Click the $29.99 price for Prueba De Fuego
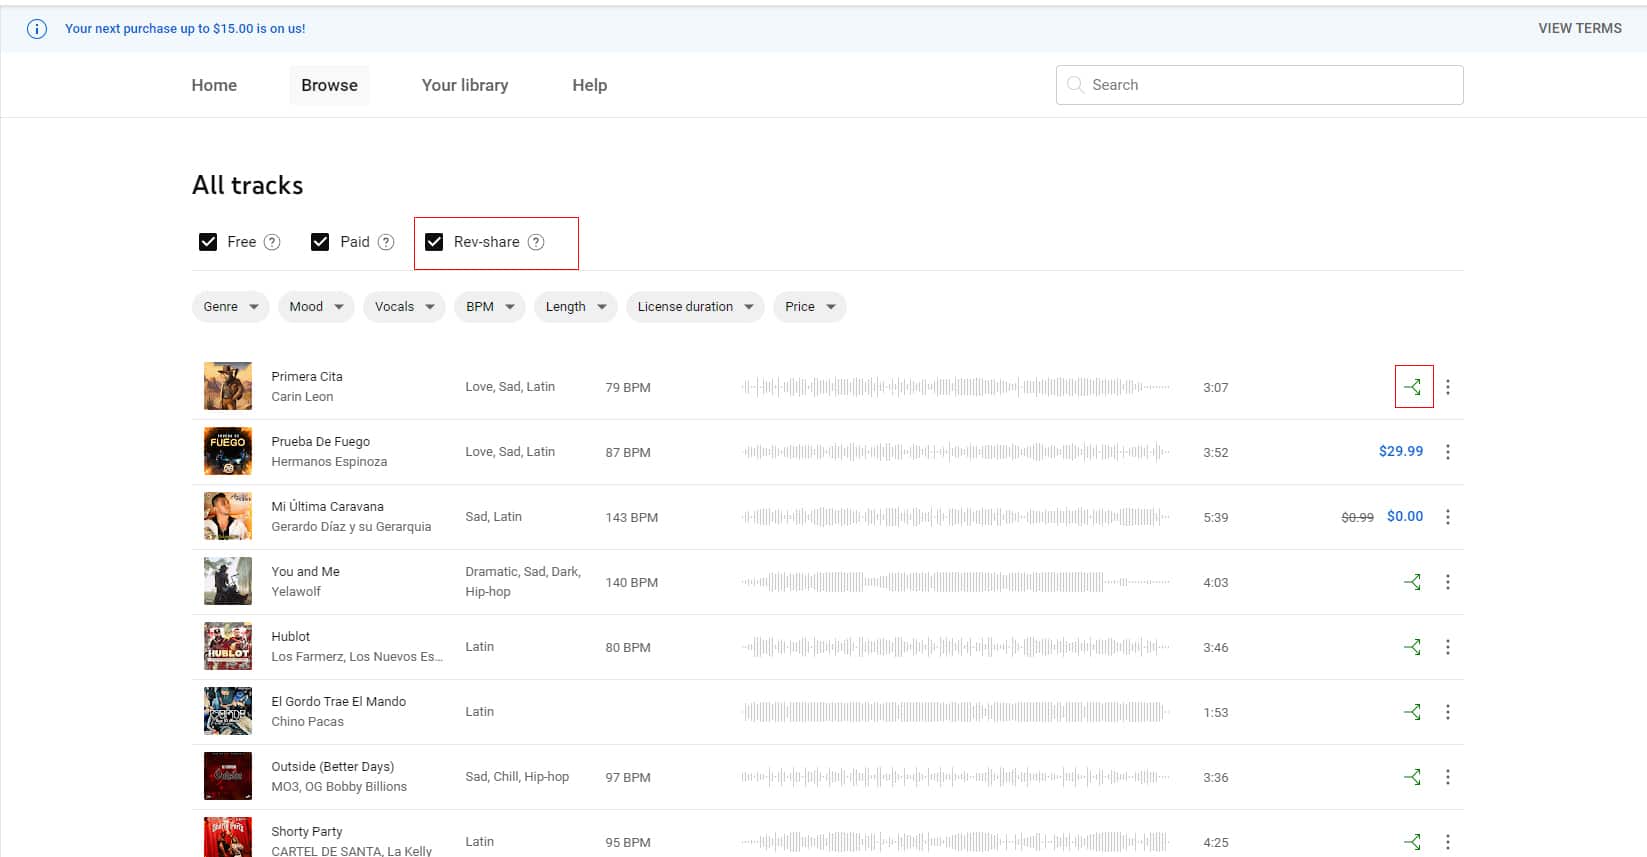 click(1400, 452)
